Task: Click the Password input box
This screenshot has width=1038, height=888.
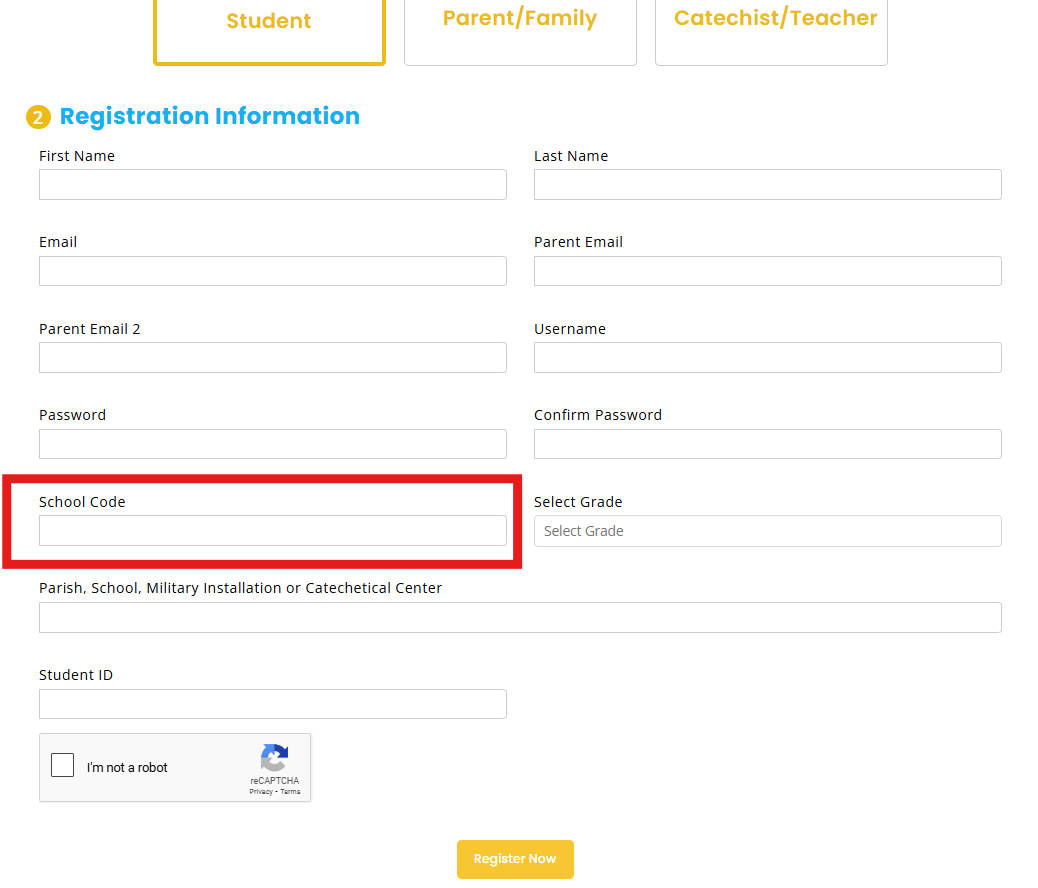Action: click(x=272, y=444)
